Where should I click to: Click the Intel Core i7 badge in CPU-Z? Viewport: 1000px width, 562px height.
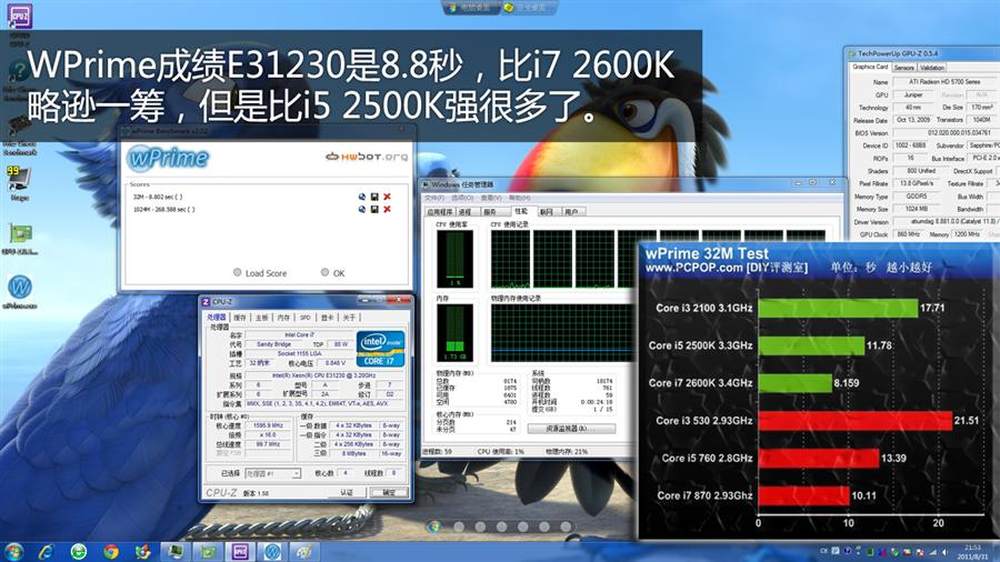click(380, 348)
